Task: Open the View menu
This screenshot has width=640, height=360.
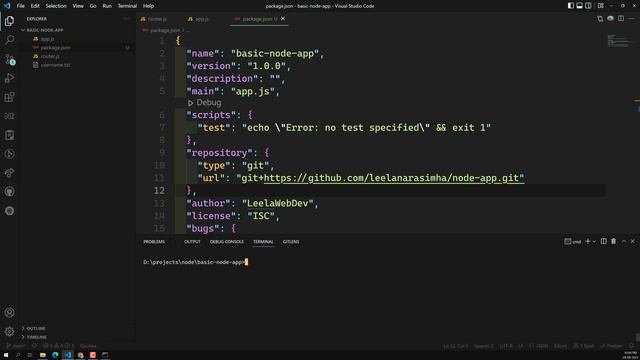Action: (78, 6)
